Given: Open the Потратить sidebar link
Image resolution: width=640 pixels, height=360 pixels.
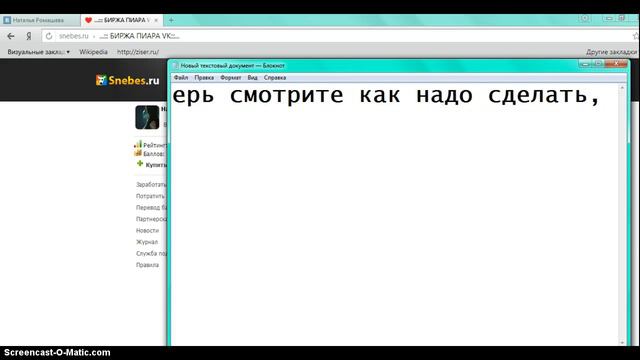Looking at the screenshot, I should (x=150, y=196).
